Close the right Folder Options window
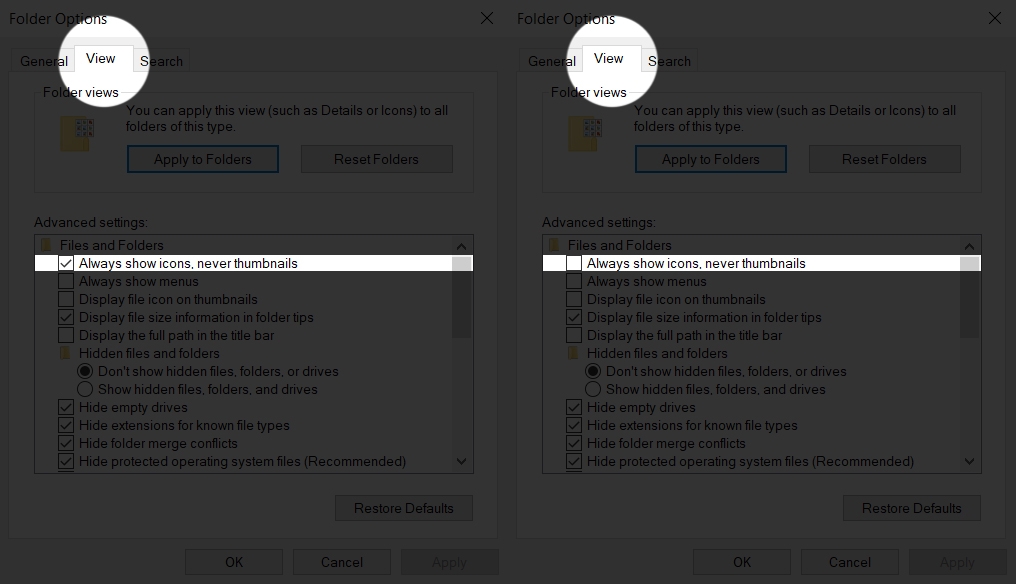The image size is (1016, 584). point(995,18)
